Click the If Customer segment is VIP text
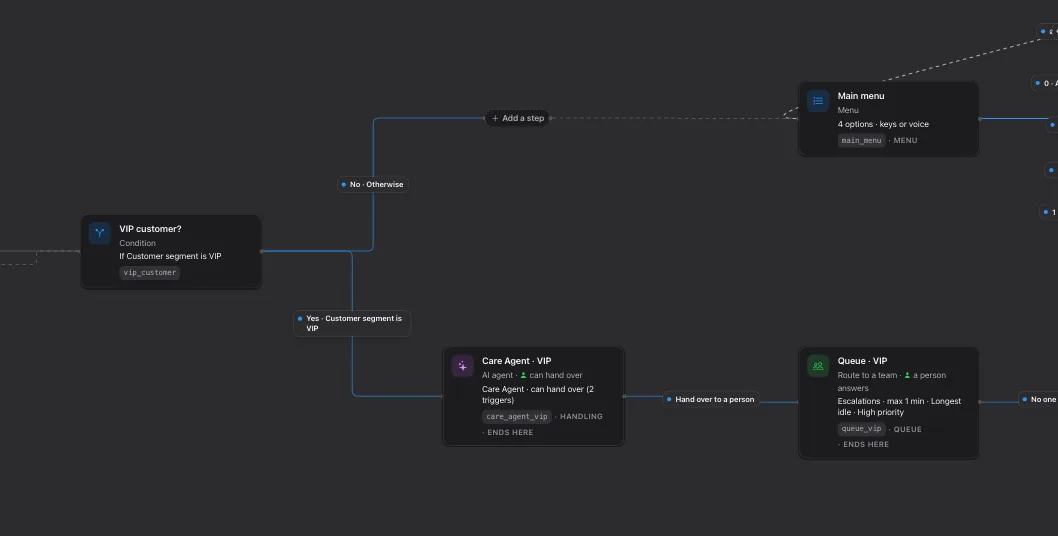1058x536 pixels. (x=170, y=257)
